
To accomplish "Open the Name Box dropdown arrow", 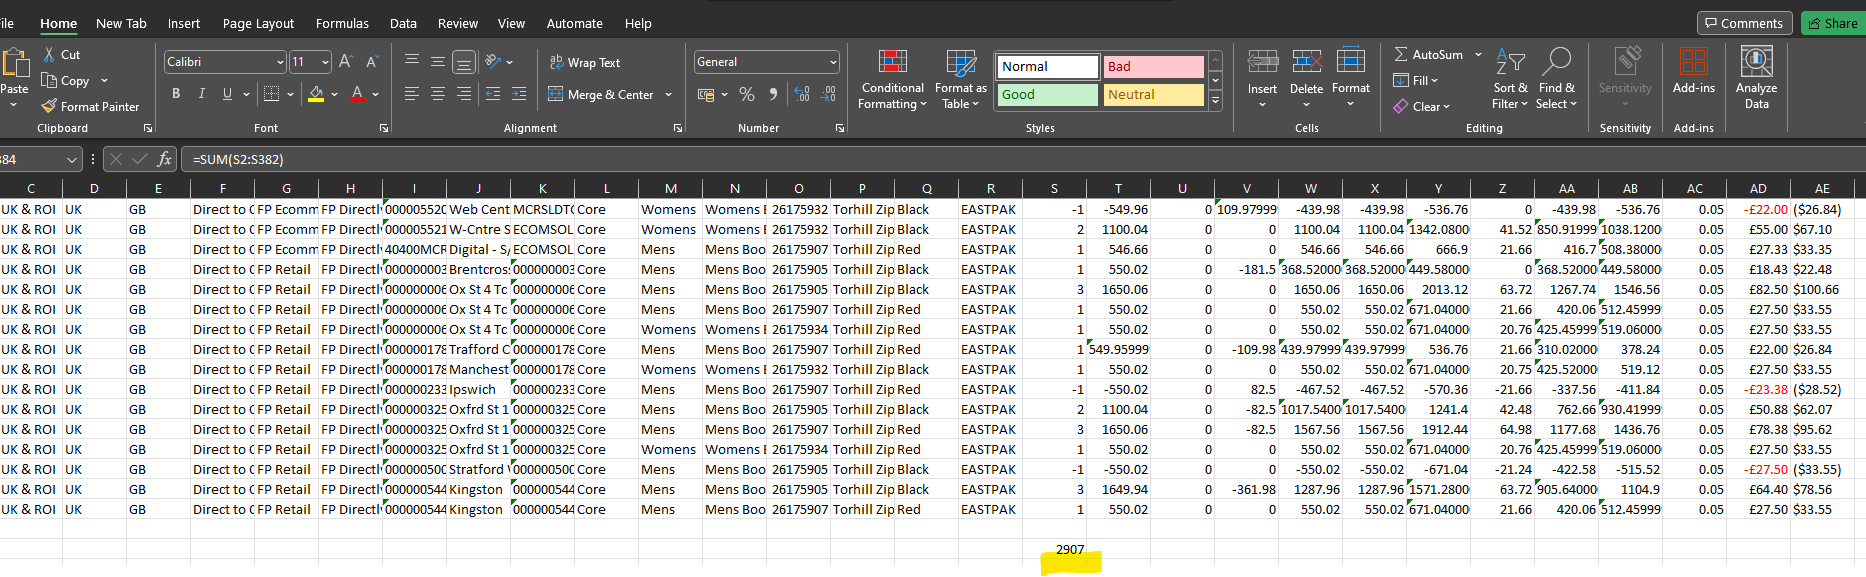I will (x=72, y=159).
